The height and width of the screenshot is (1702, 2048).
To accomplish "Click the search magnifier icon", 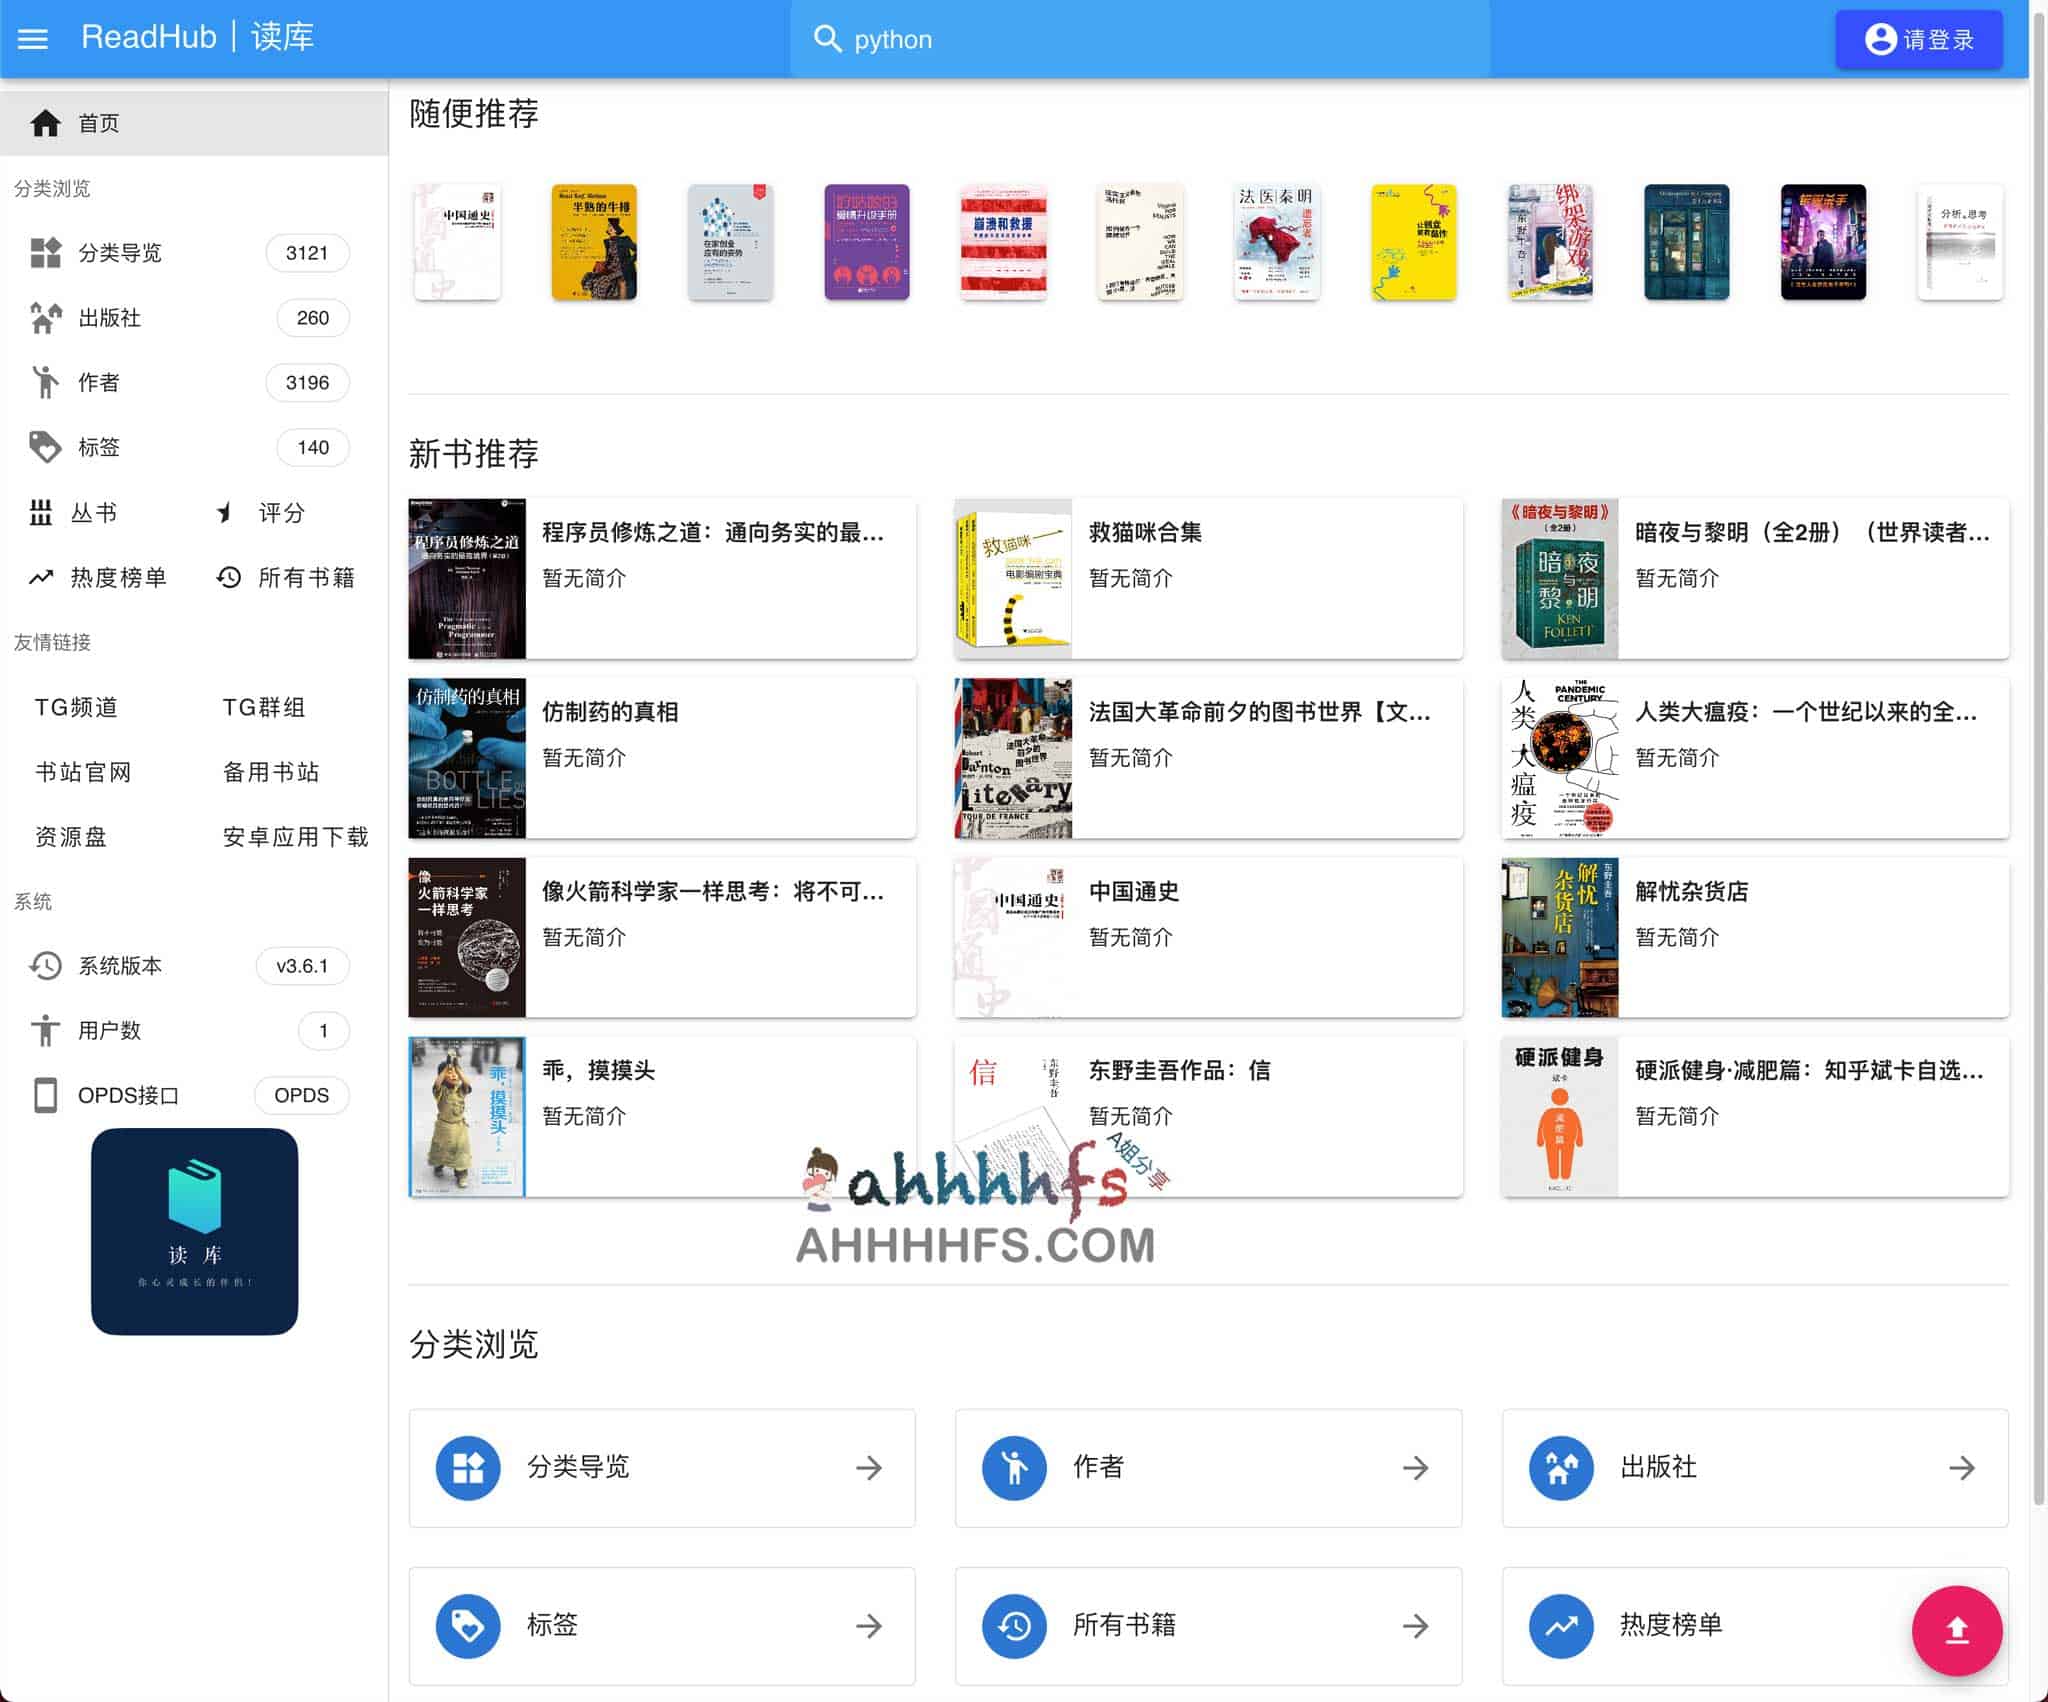I will [828, 38].
